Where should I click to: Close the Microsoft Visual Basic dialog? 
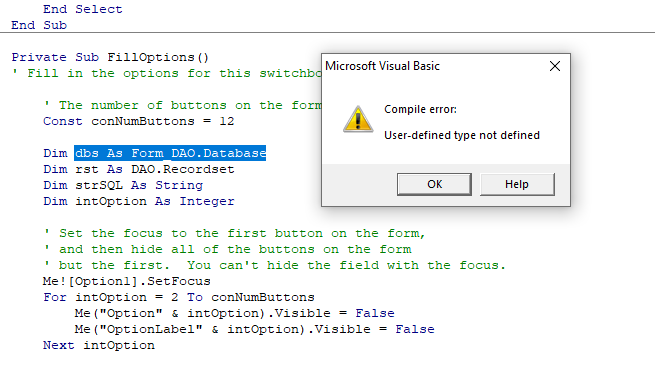pyautogui.click(x=555, y=66)
